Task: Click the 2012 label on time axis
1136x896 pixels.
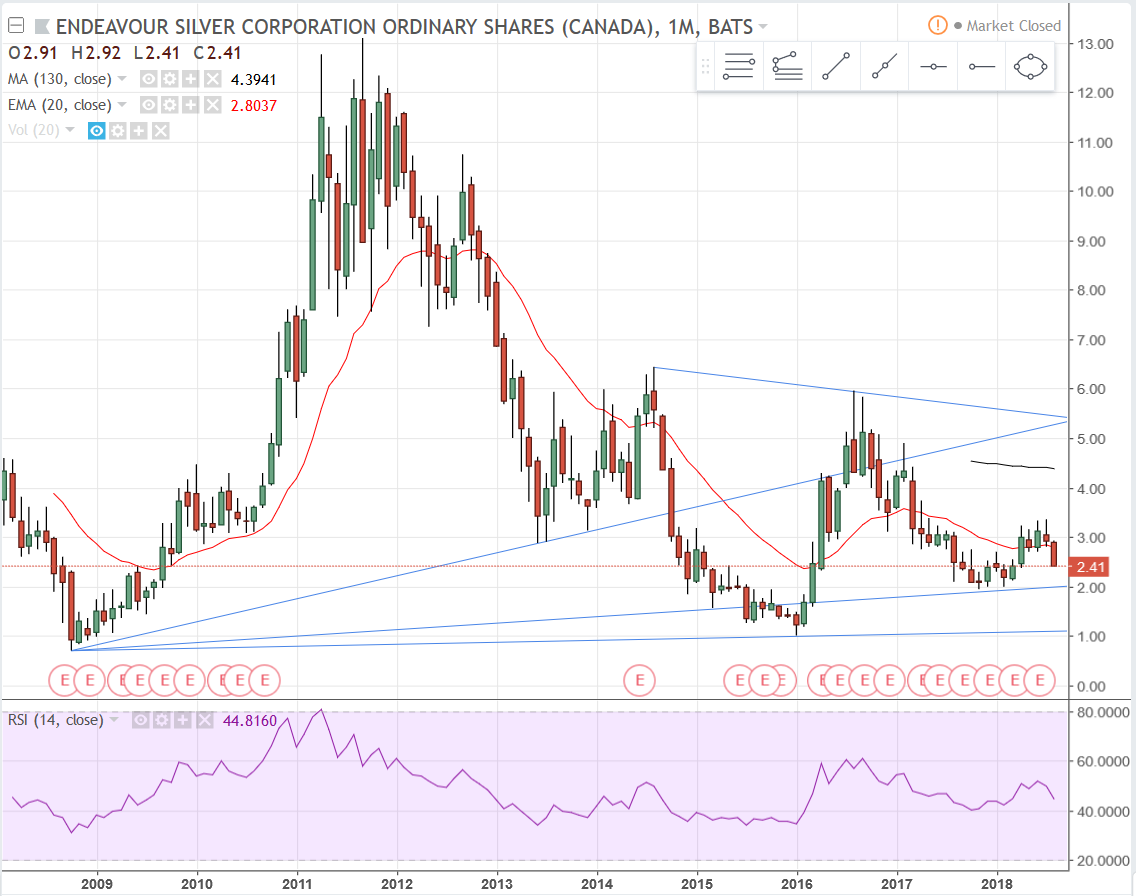Action: coord(397,884)
